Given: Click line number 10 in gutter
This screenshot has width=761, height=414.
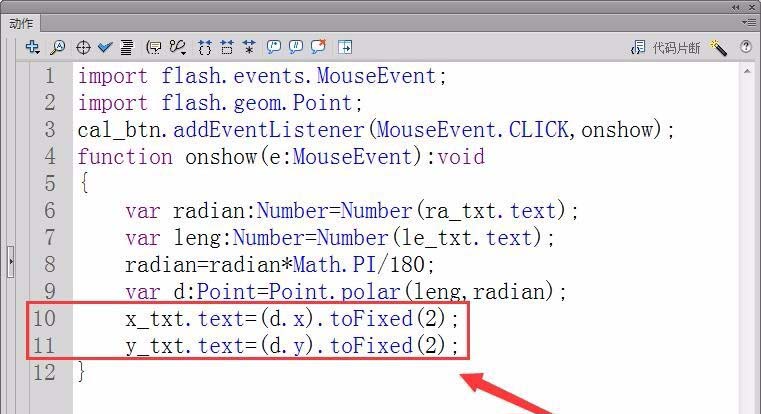Looking at the screenshot, I should click(x=44, y=319).
